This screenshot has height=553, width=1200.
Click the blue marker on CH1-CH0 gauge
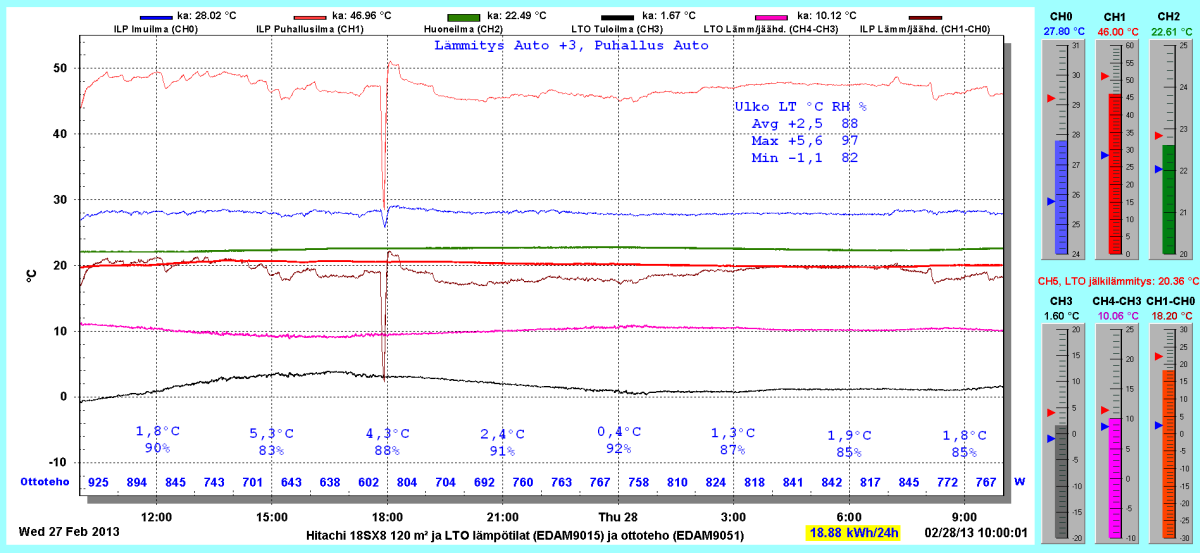point(1158,425)
